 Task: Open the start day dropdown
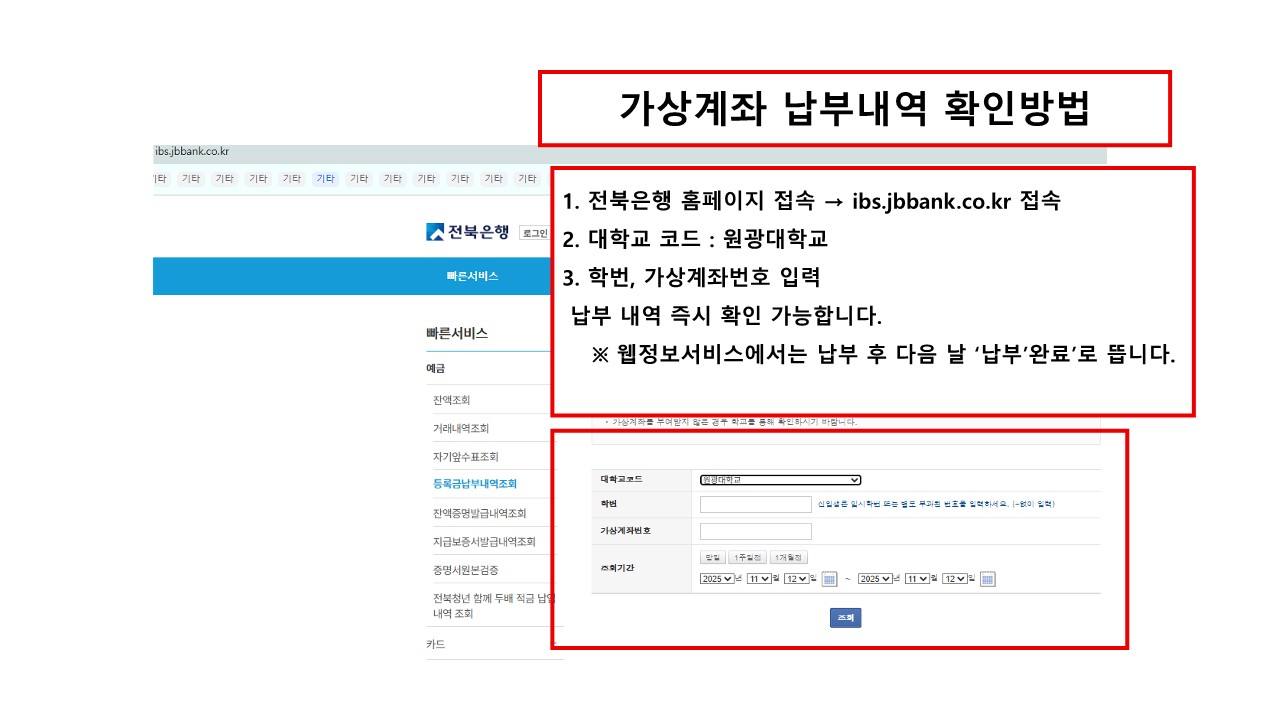pos(795,579)
